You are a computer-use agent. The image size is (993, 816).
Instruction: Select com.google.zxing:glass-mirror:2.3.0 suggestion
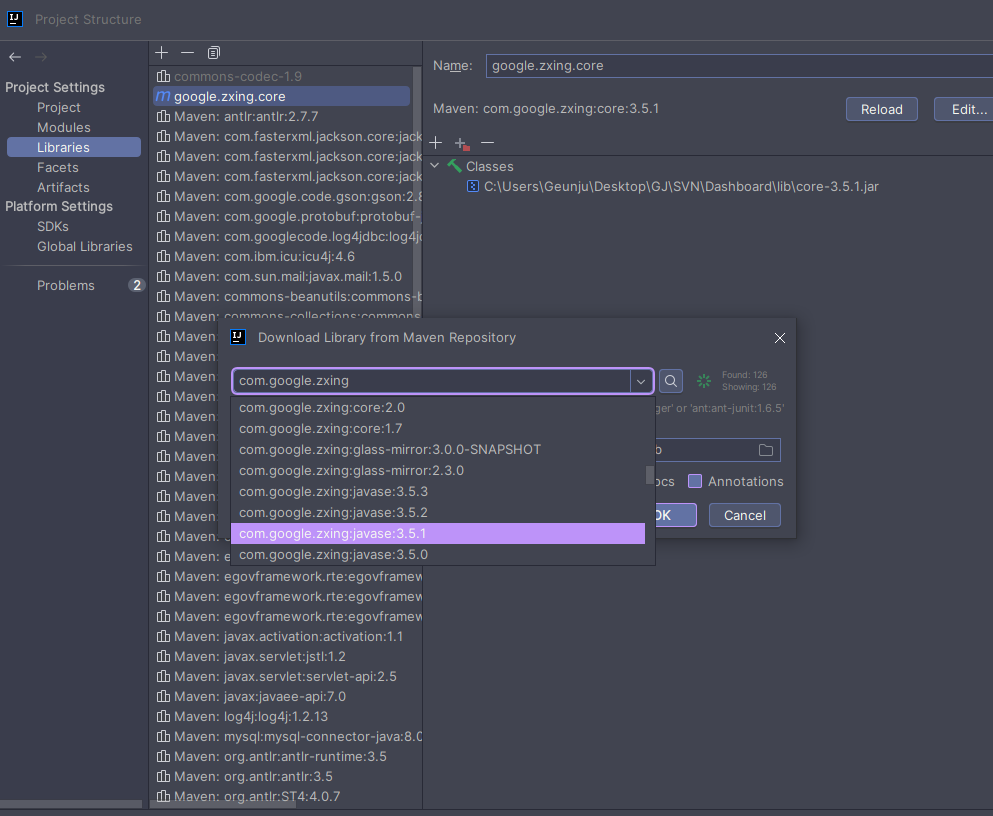438,470
